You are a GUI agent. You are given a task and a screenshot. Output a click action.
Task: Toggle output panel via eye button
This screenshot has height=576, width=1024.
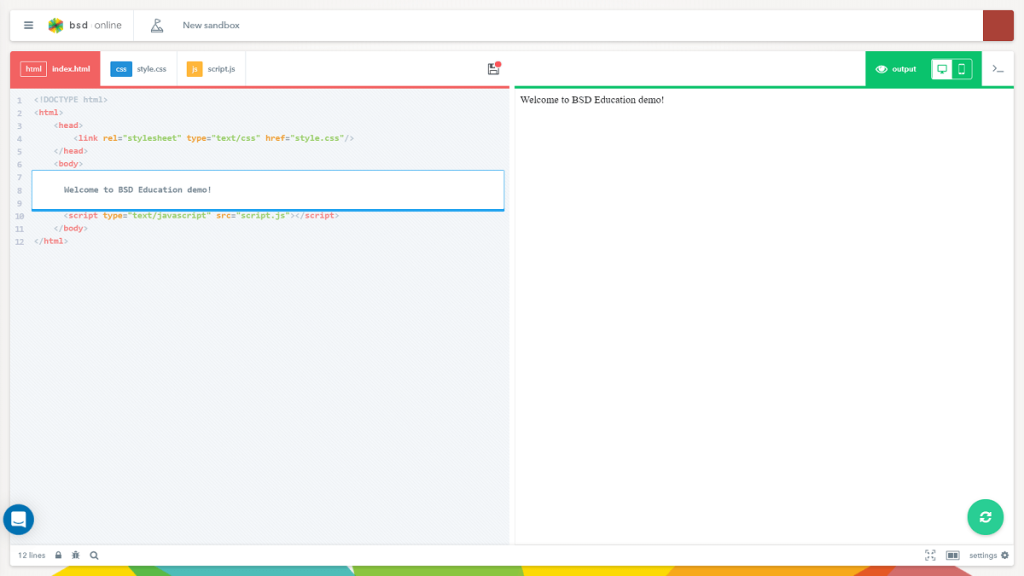(896, 69)
